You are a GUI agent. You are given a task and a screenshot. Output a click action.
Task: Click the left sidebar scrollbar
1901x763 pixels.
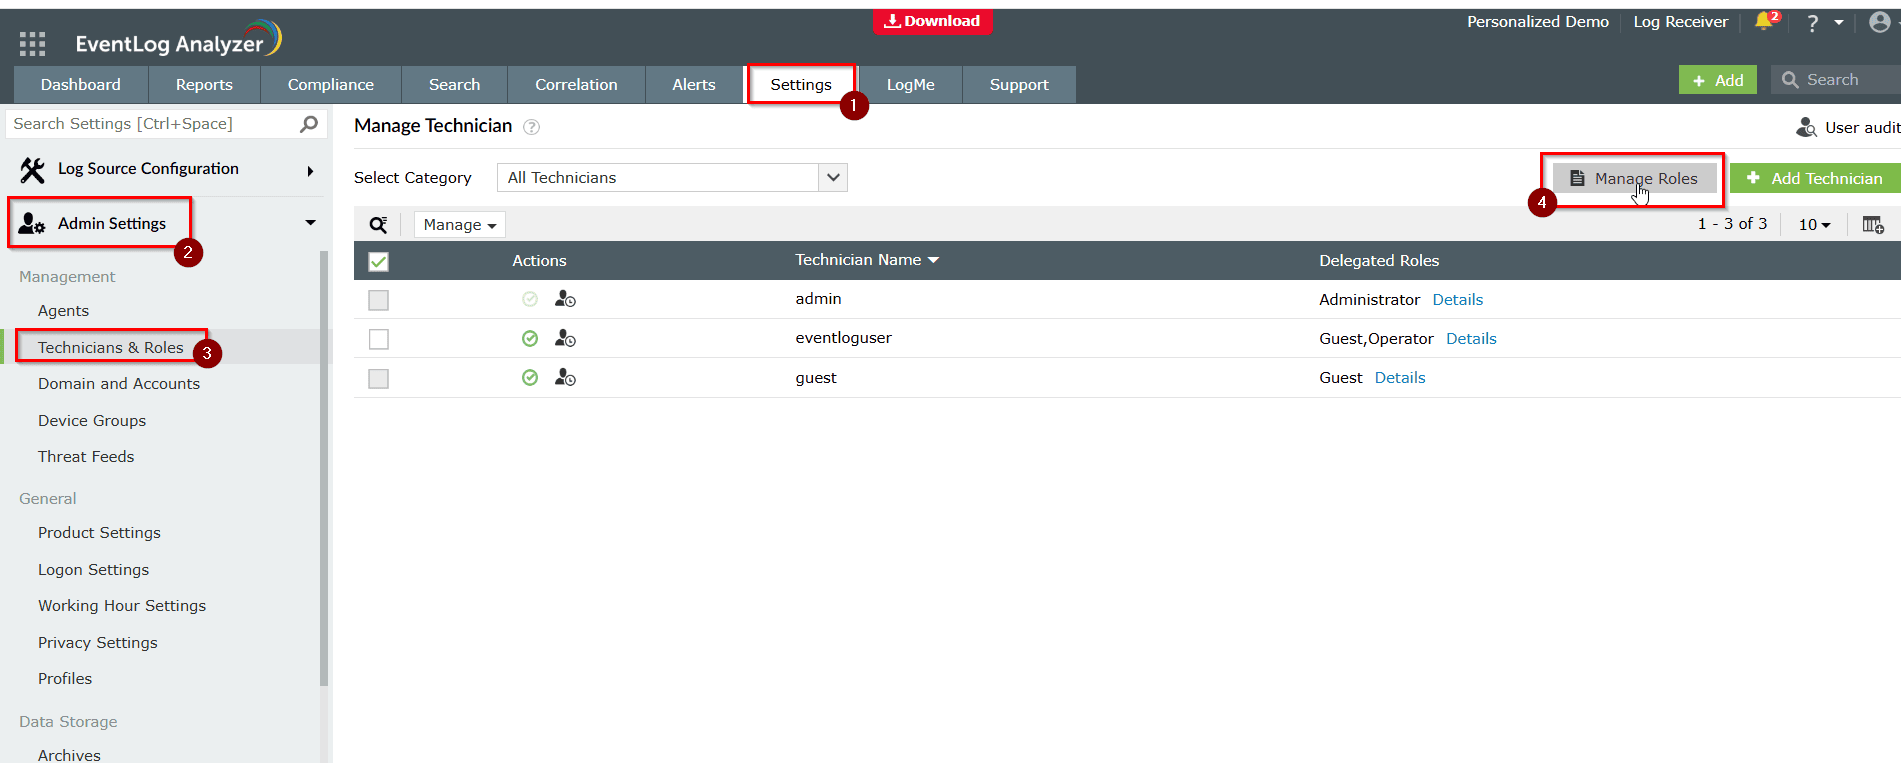(324, 468)
